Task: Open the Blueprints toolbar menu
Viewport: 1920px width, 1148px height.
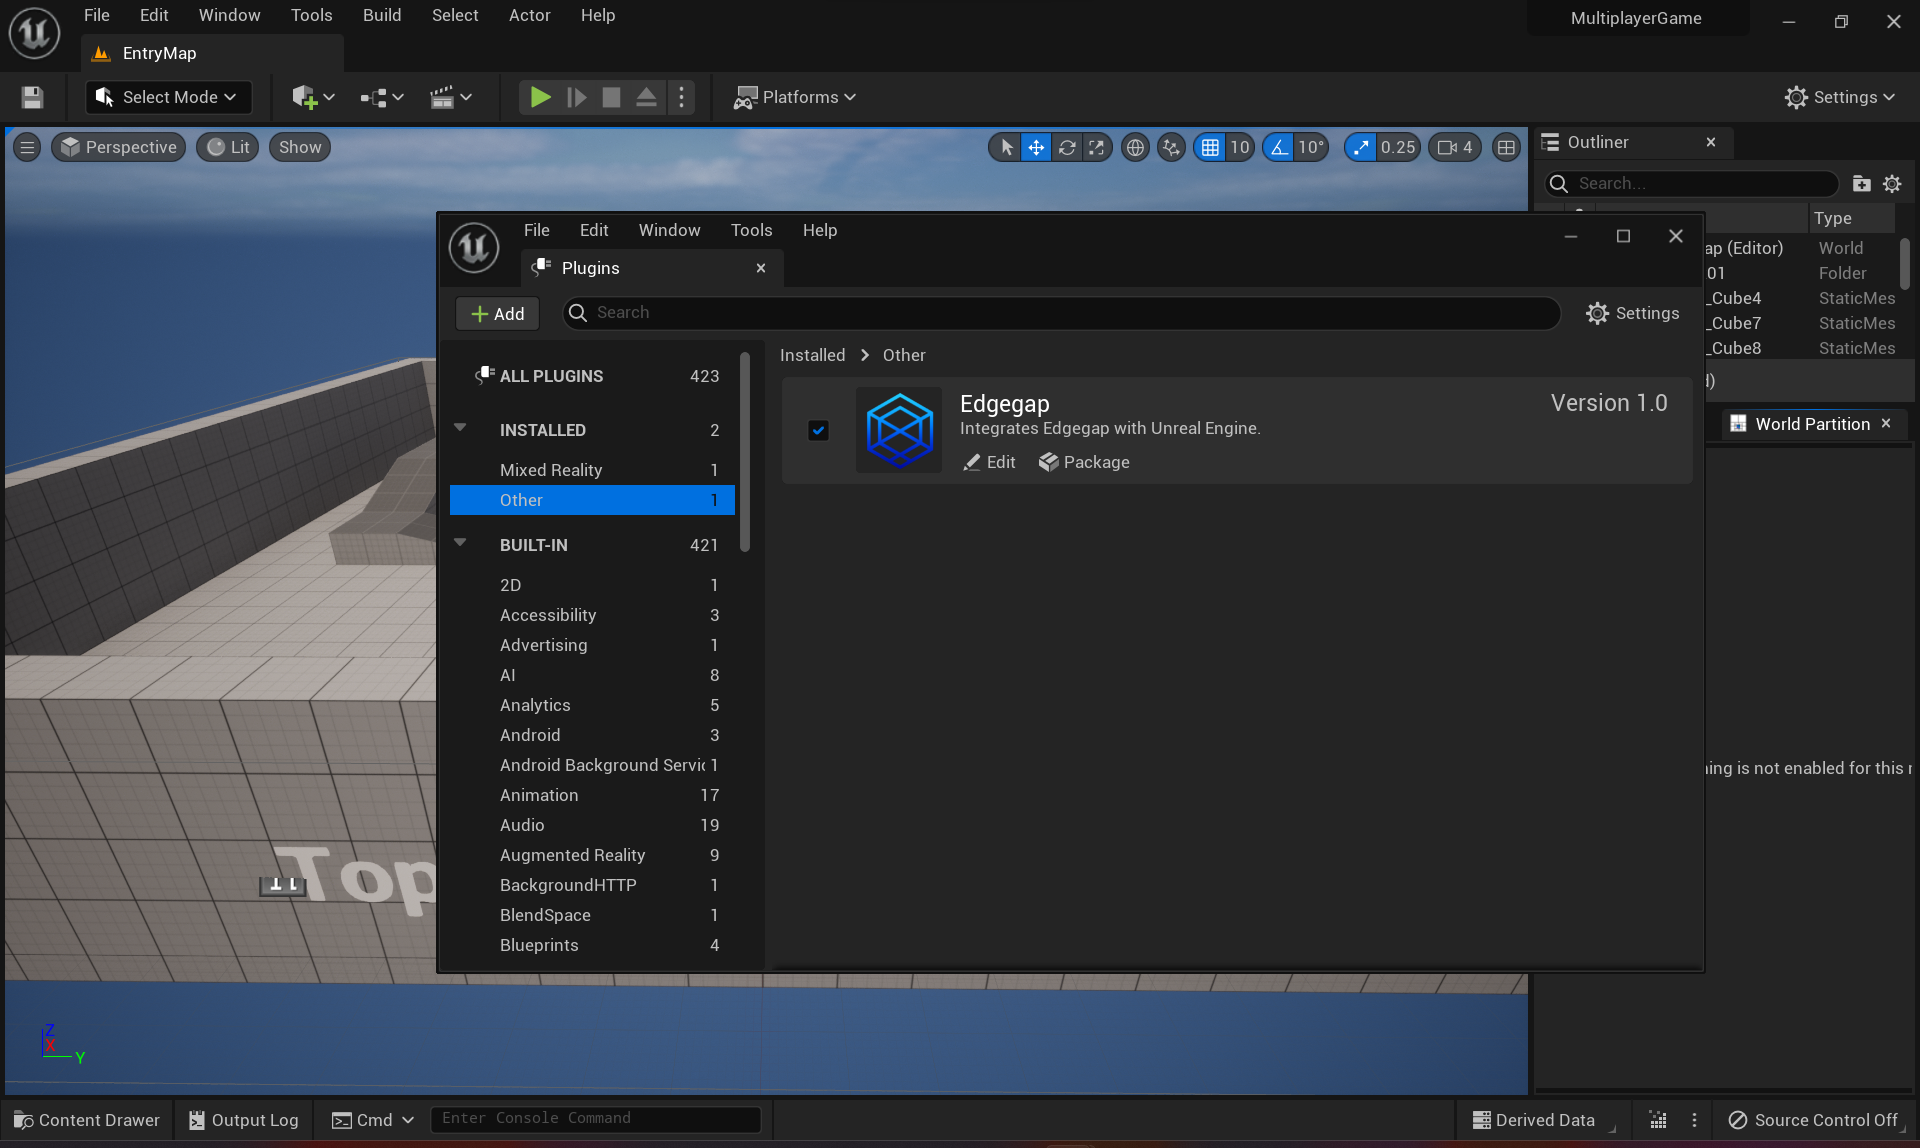Action: tap(382, 97)
